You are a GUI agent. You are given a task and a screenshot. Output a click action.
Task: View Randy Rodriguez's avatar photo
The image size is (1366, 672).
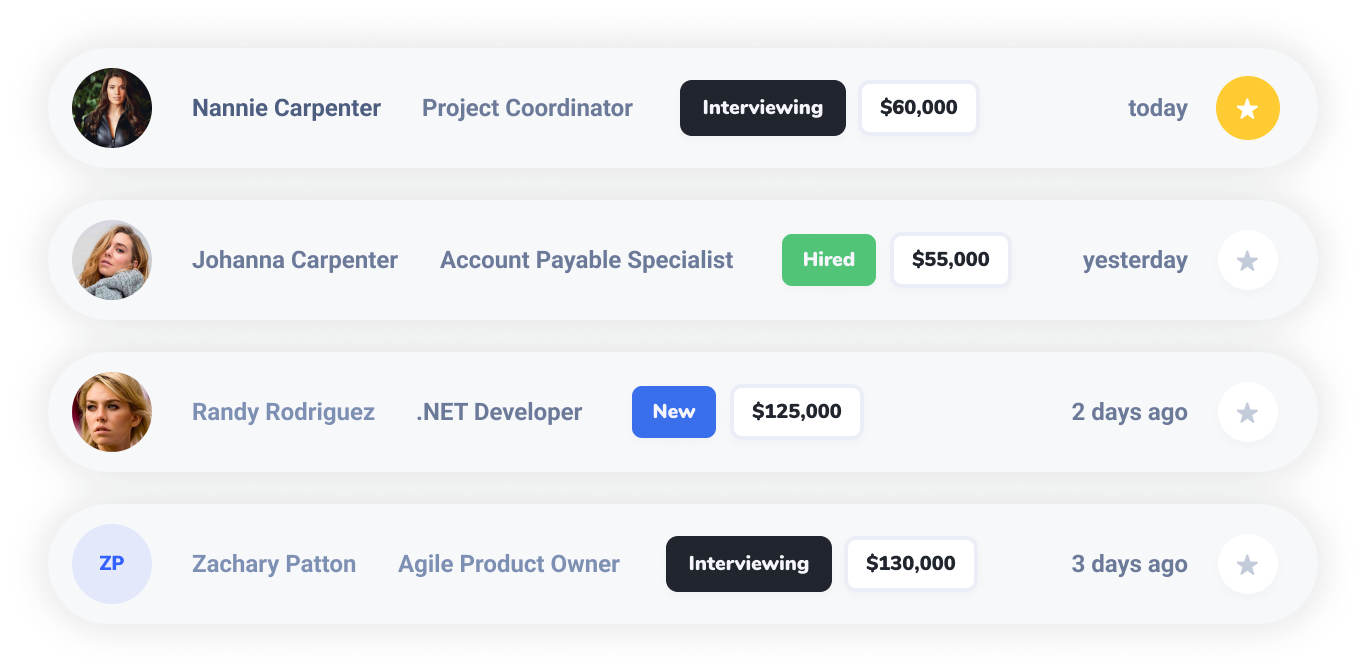[x=112, y=412]
